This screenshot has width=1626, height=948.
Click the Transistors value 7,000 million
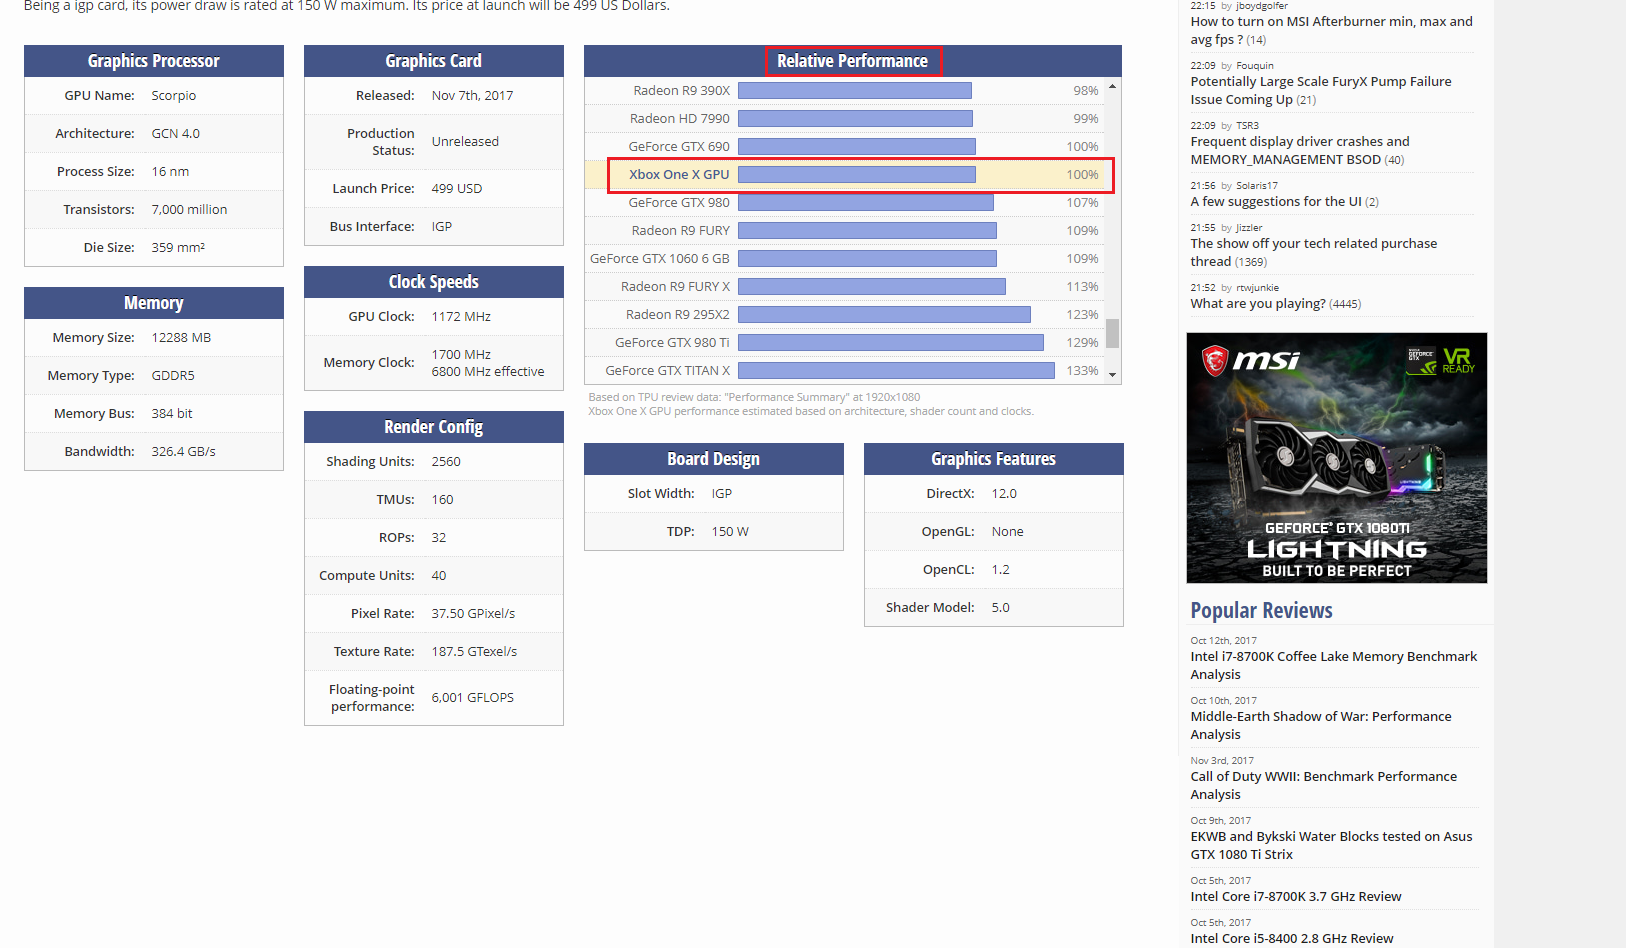[189, 209]
